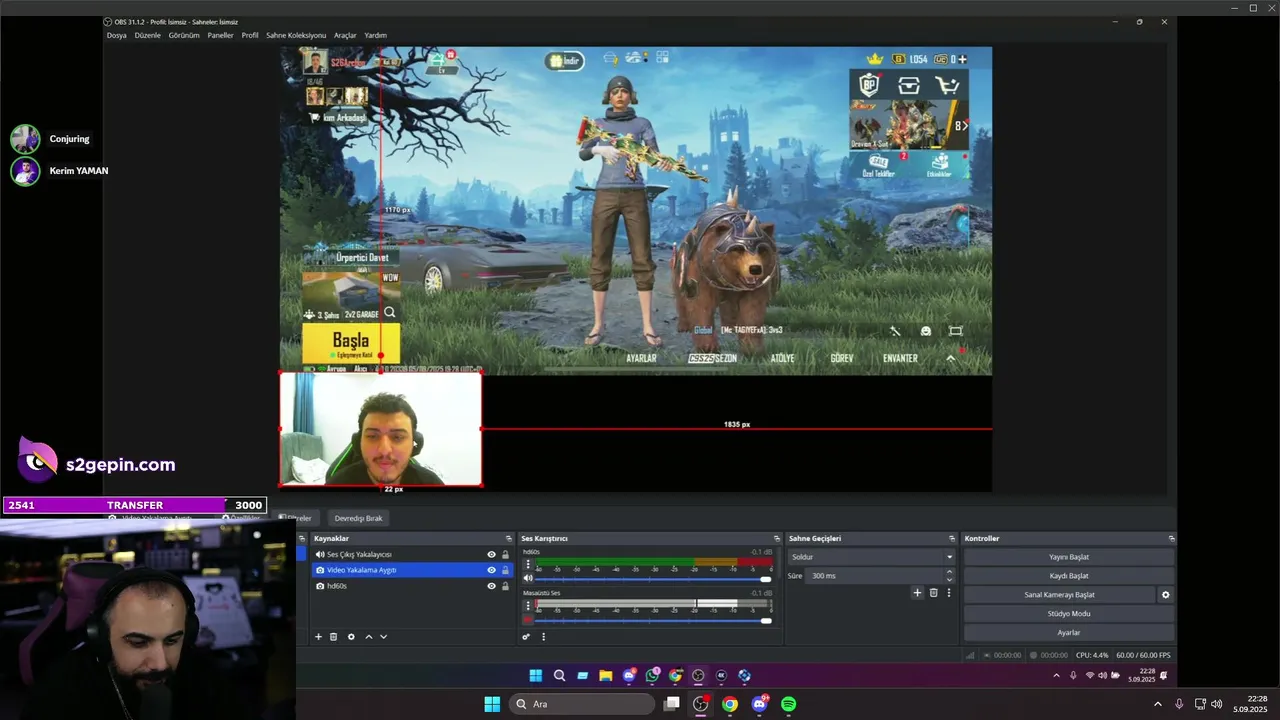Select the webcam source in OBS preview
Image resolution: width=1280 pixels, height=720 pixels.
(380, 429)
